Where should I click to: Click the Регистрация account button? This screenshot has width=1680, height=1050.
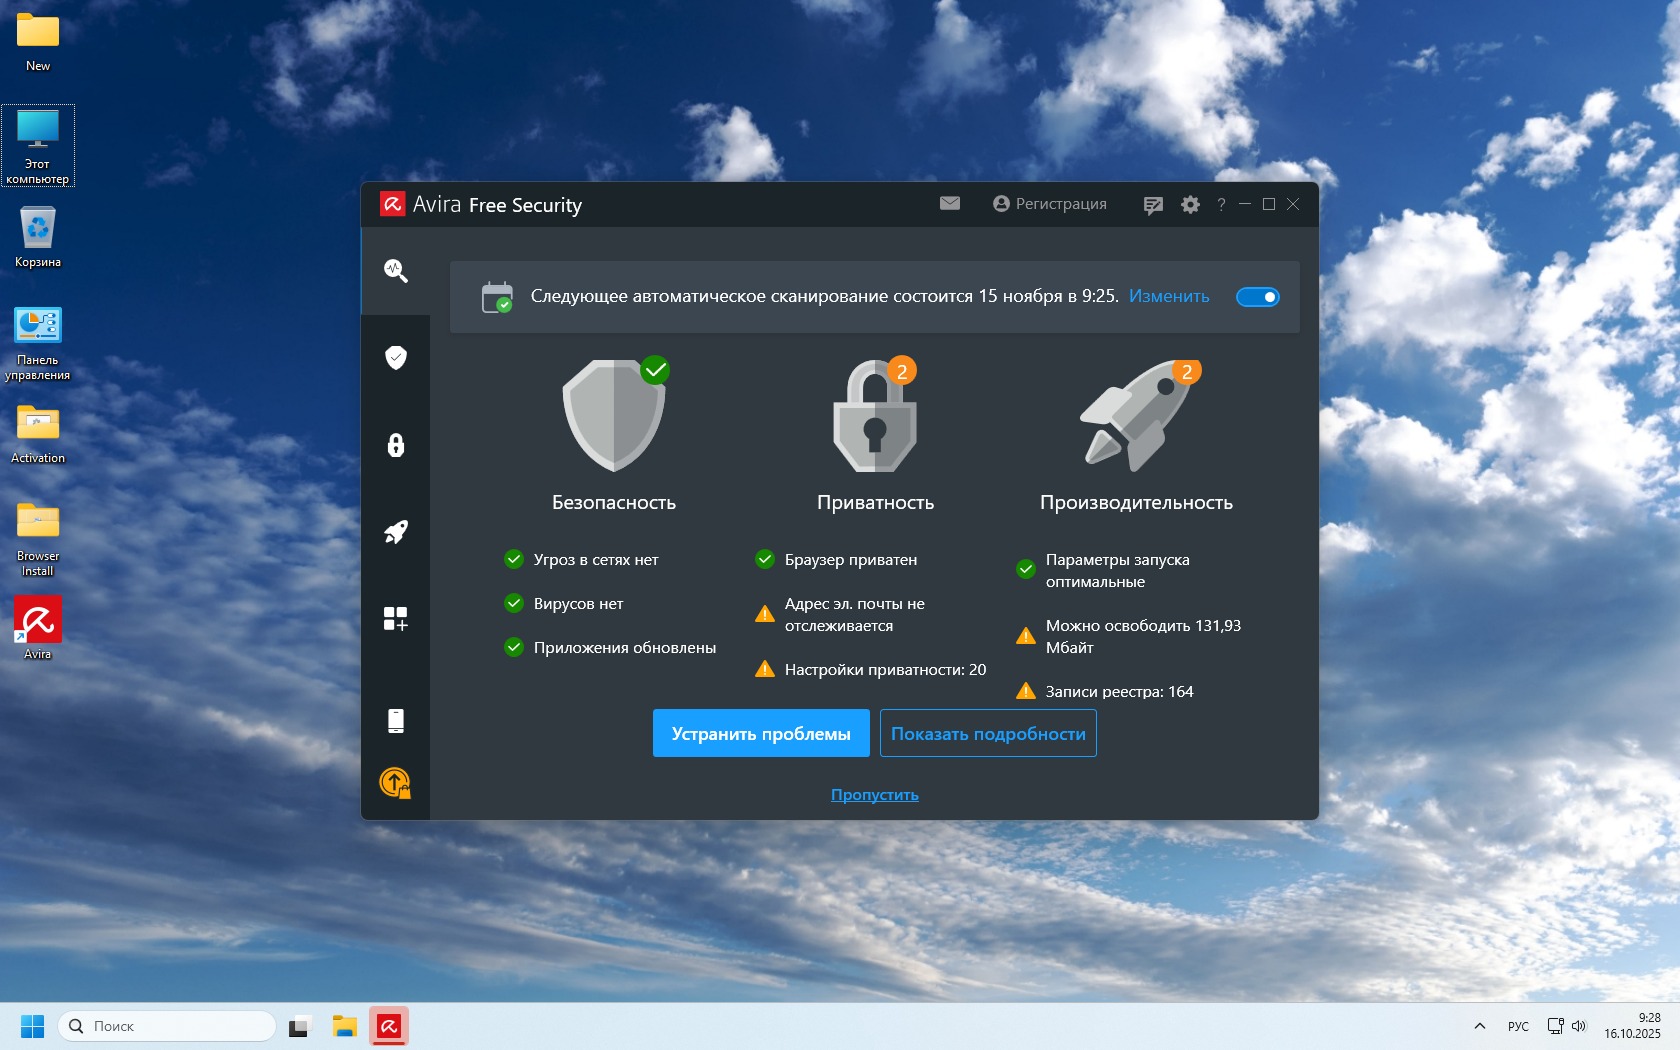coord(1050,204)
